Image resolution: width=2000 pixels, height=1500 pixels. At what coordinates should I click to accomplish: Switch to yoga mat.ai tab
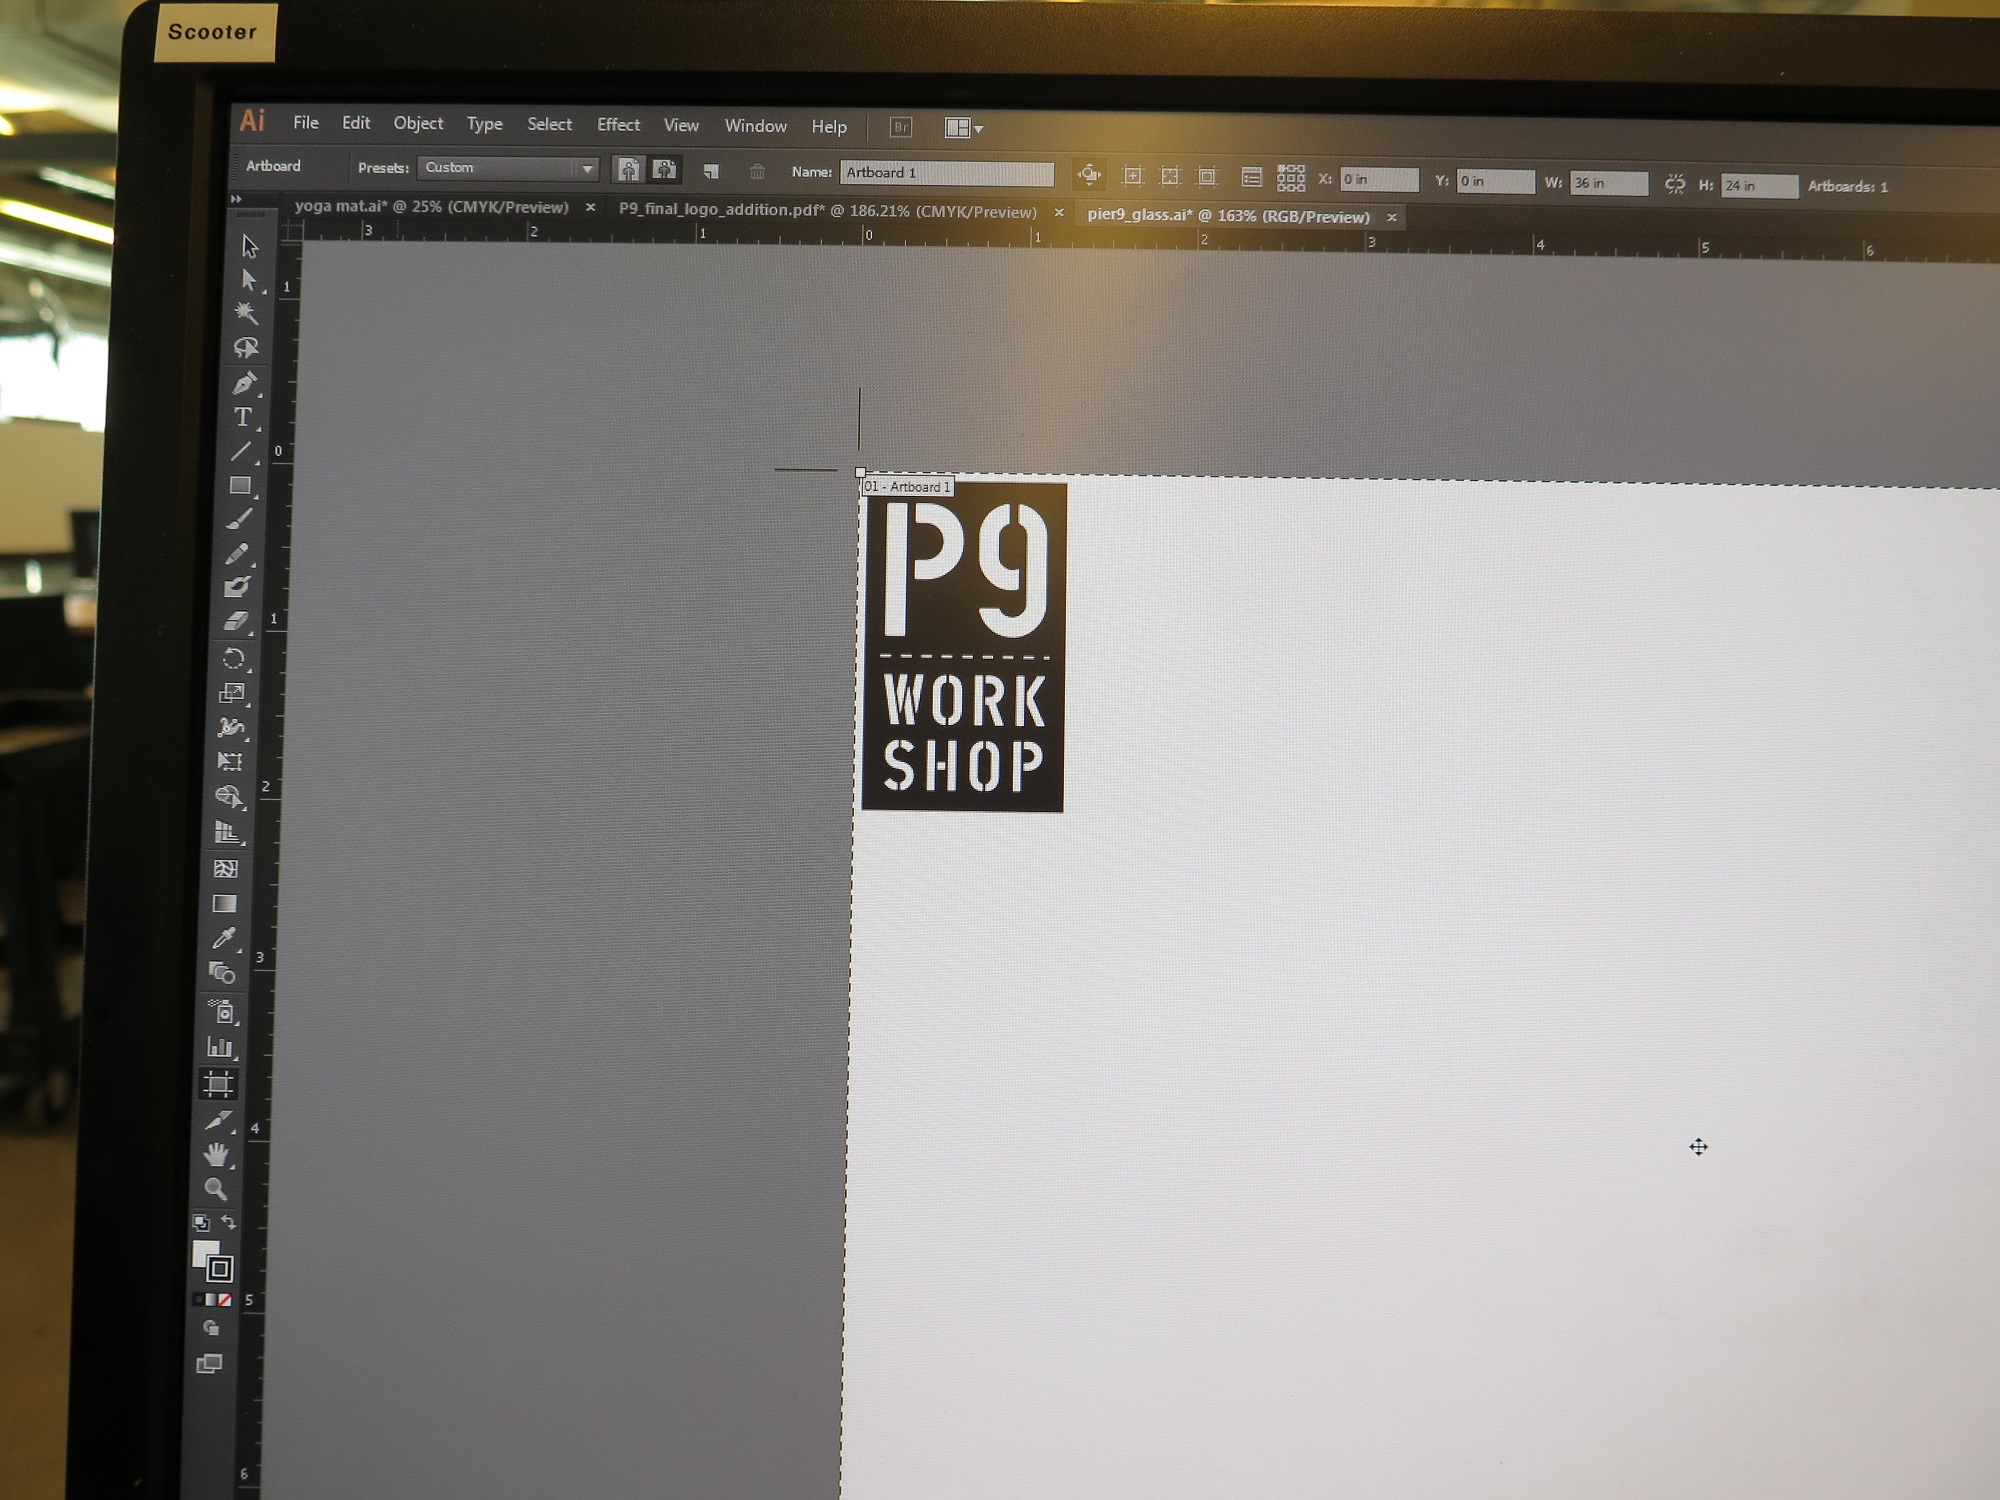click(x=432, y=207)
